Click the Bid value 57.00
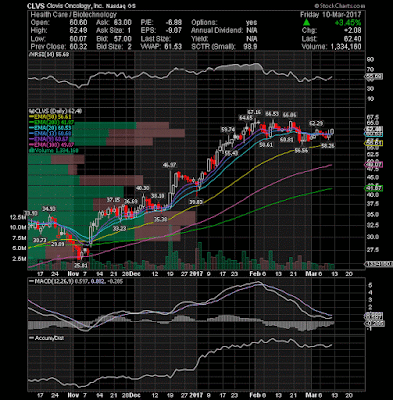Viewport: 393px width, 400px height. pyautogui.click(x=123, y=39)
